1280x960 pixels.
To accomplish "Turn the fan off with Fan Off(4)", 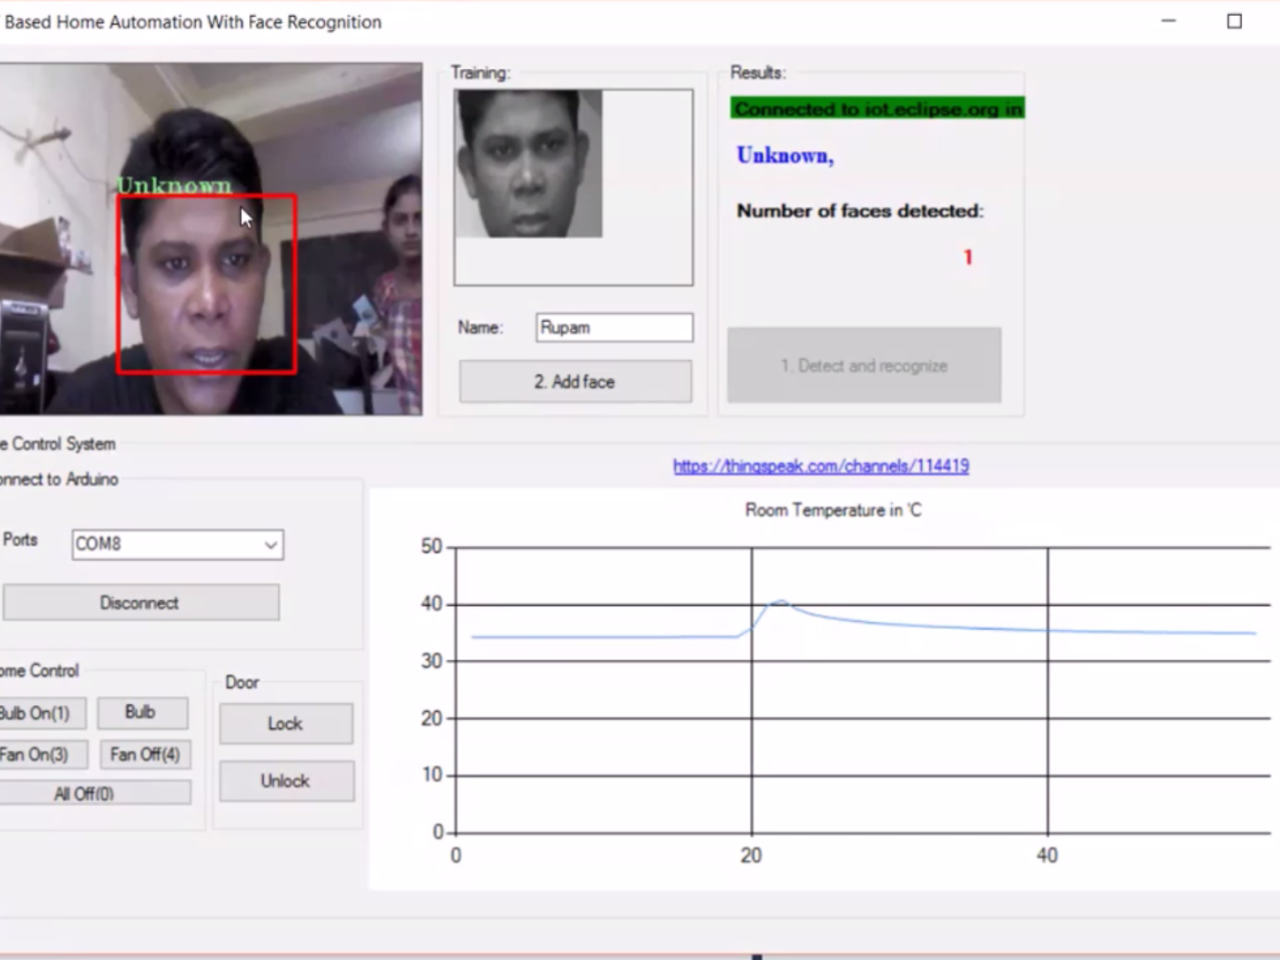I will point(145,755).
